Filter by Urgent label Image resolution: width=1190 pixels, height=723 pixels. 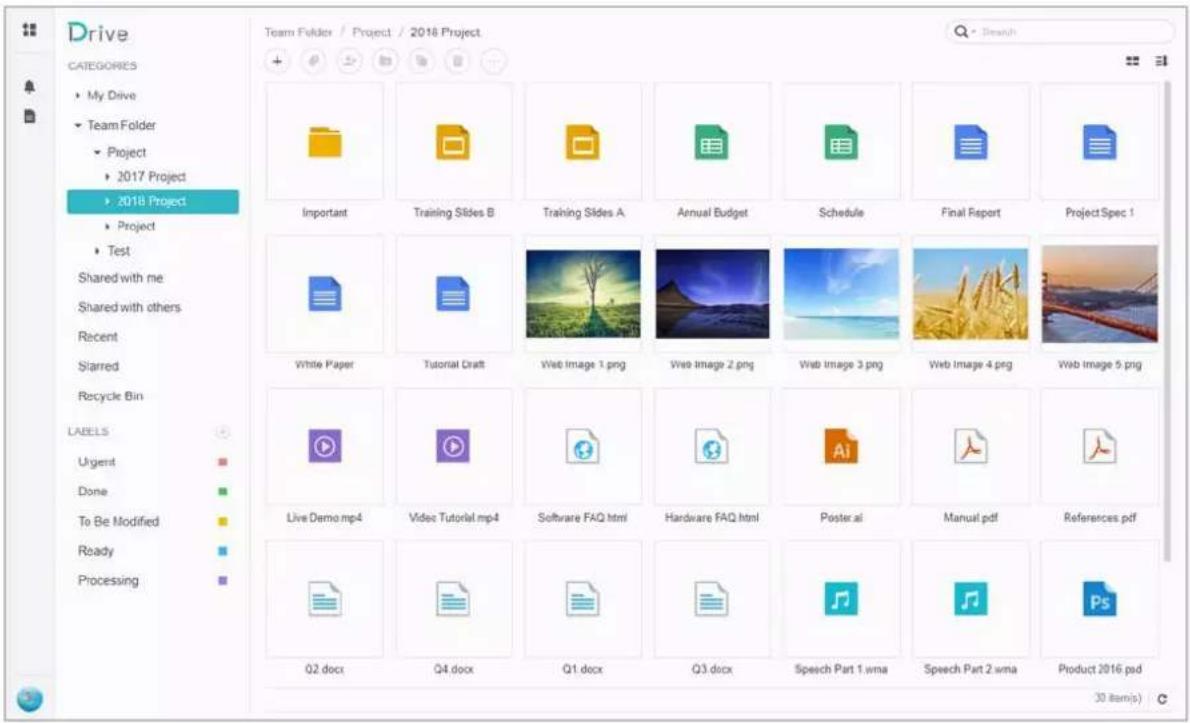pos(96,462)
